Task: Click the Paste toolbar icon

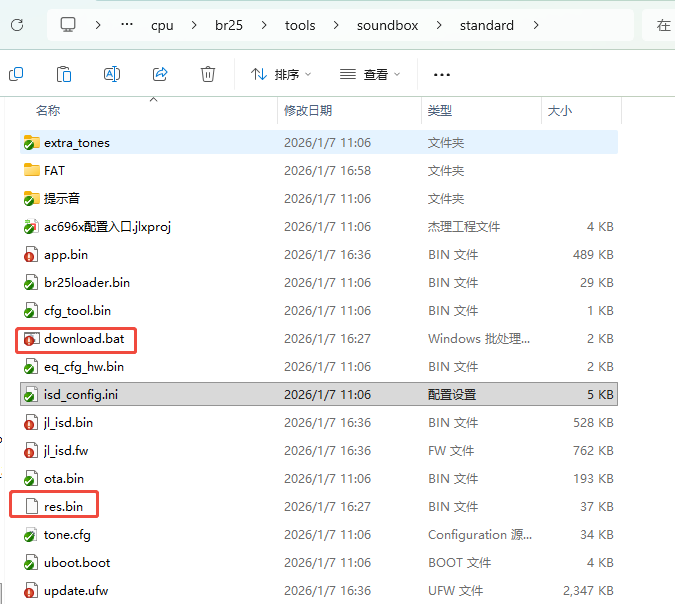Action: [x=64, y=74]
